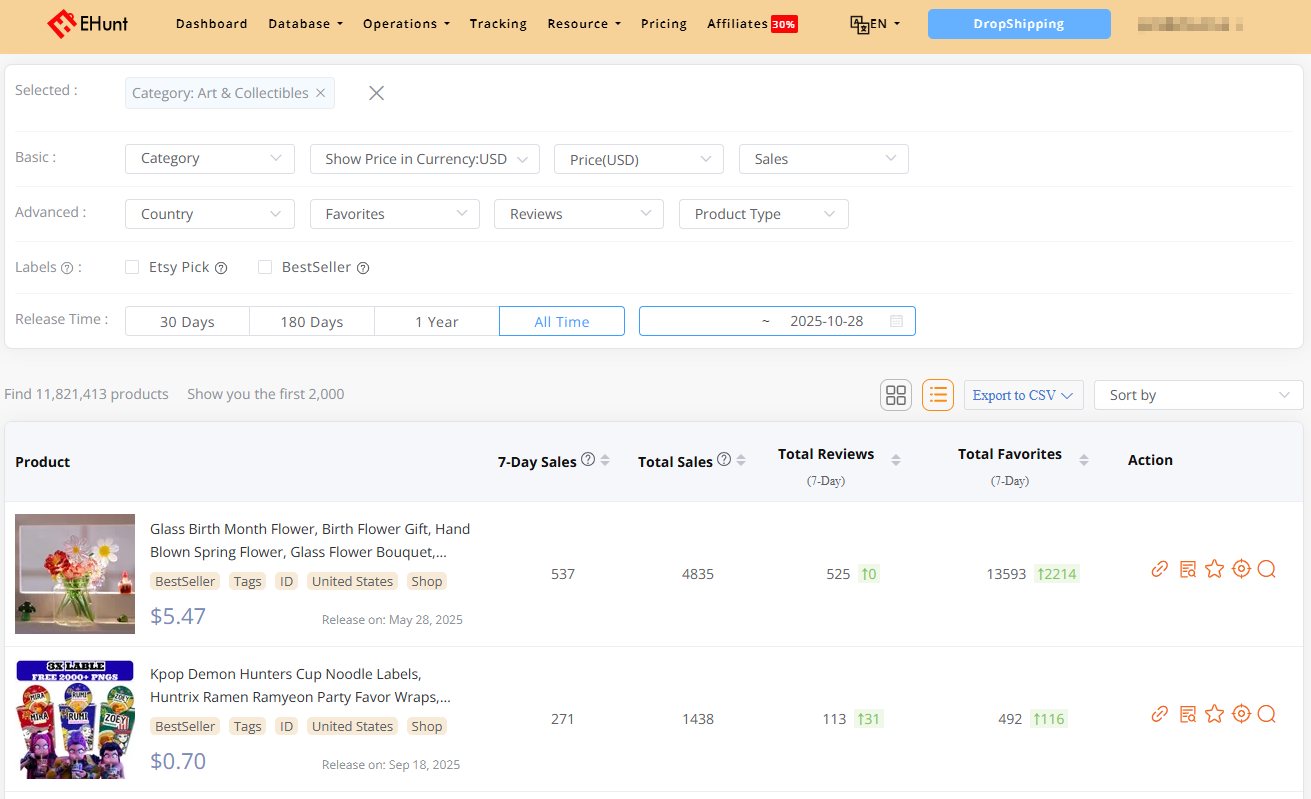1311x799 pixels.
Task: Search similar products with the magnifier icon
Action: [x=1267, y=568]
